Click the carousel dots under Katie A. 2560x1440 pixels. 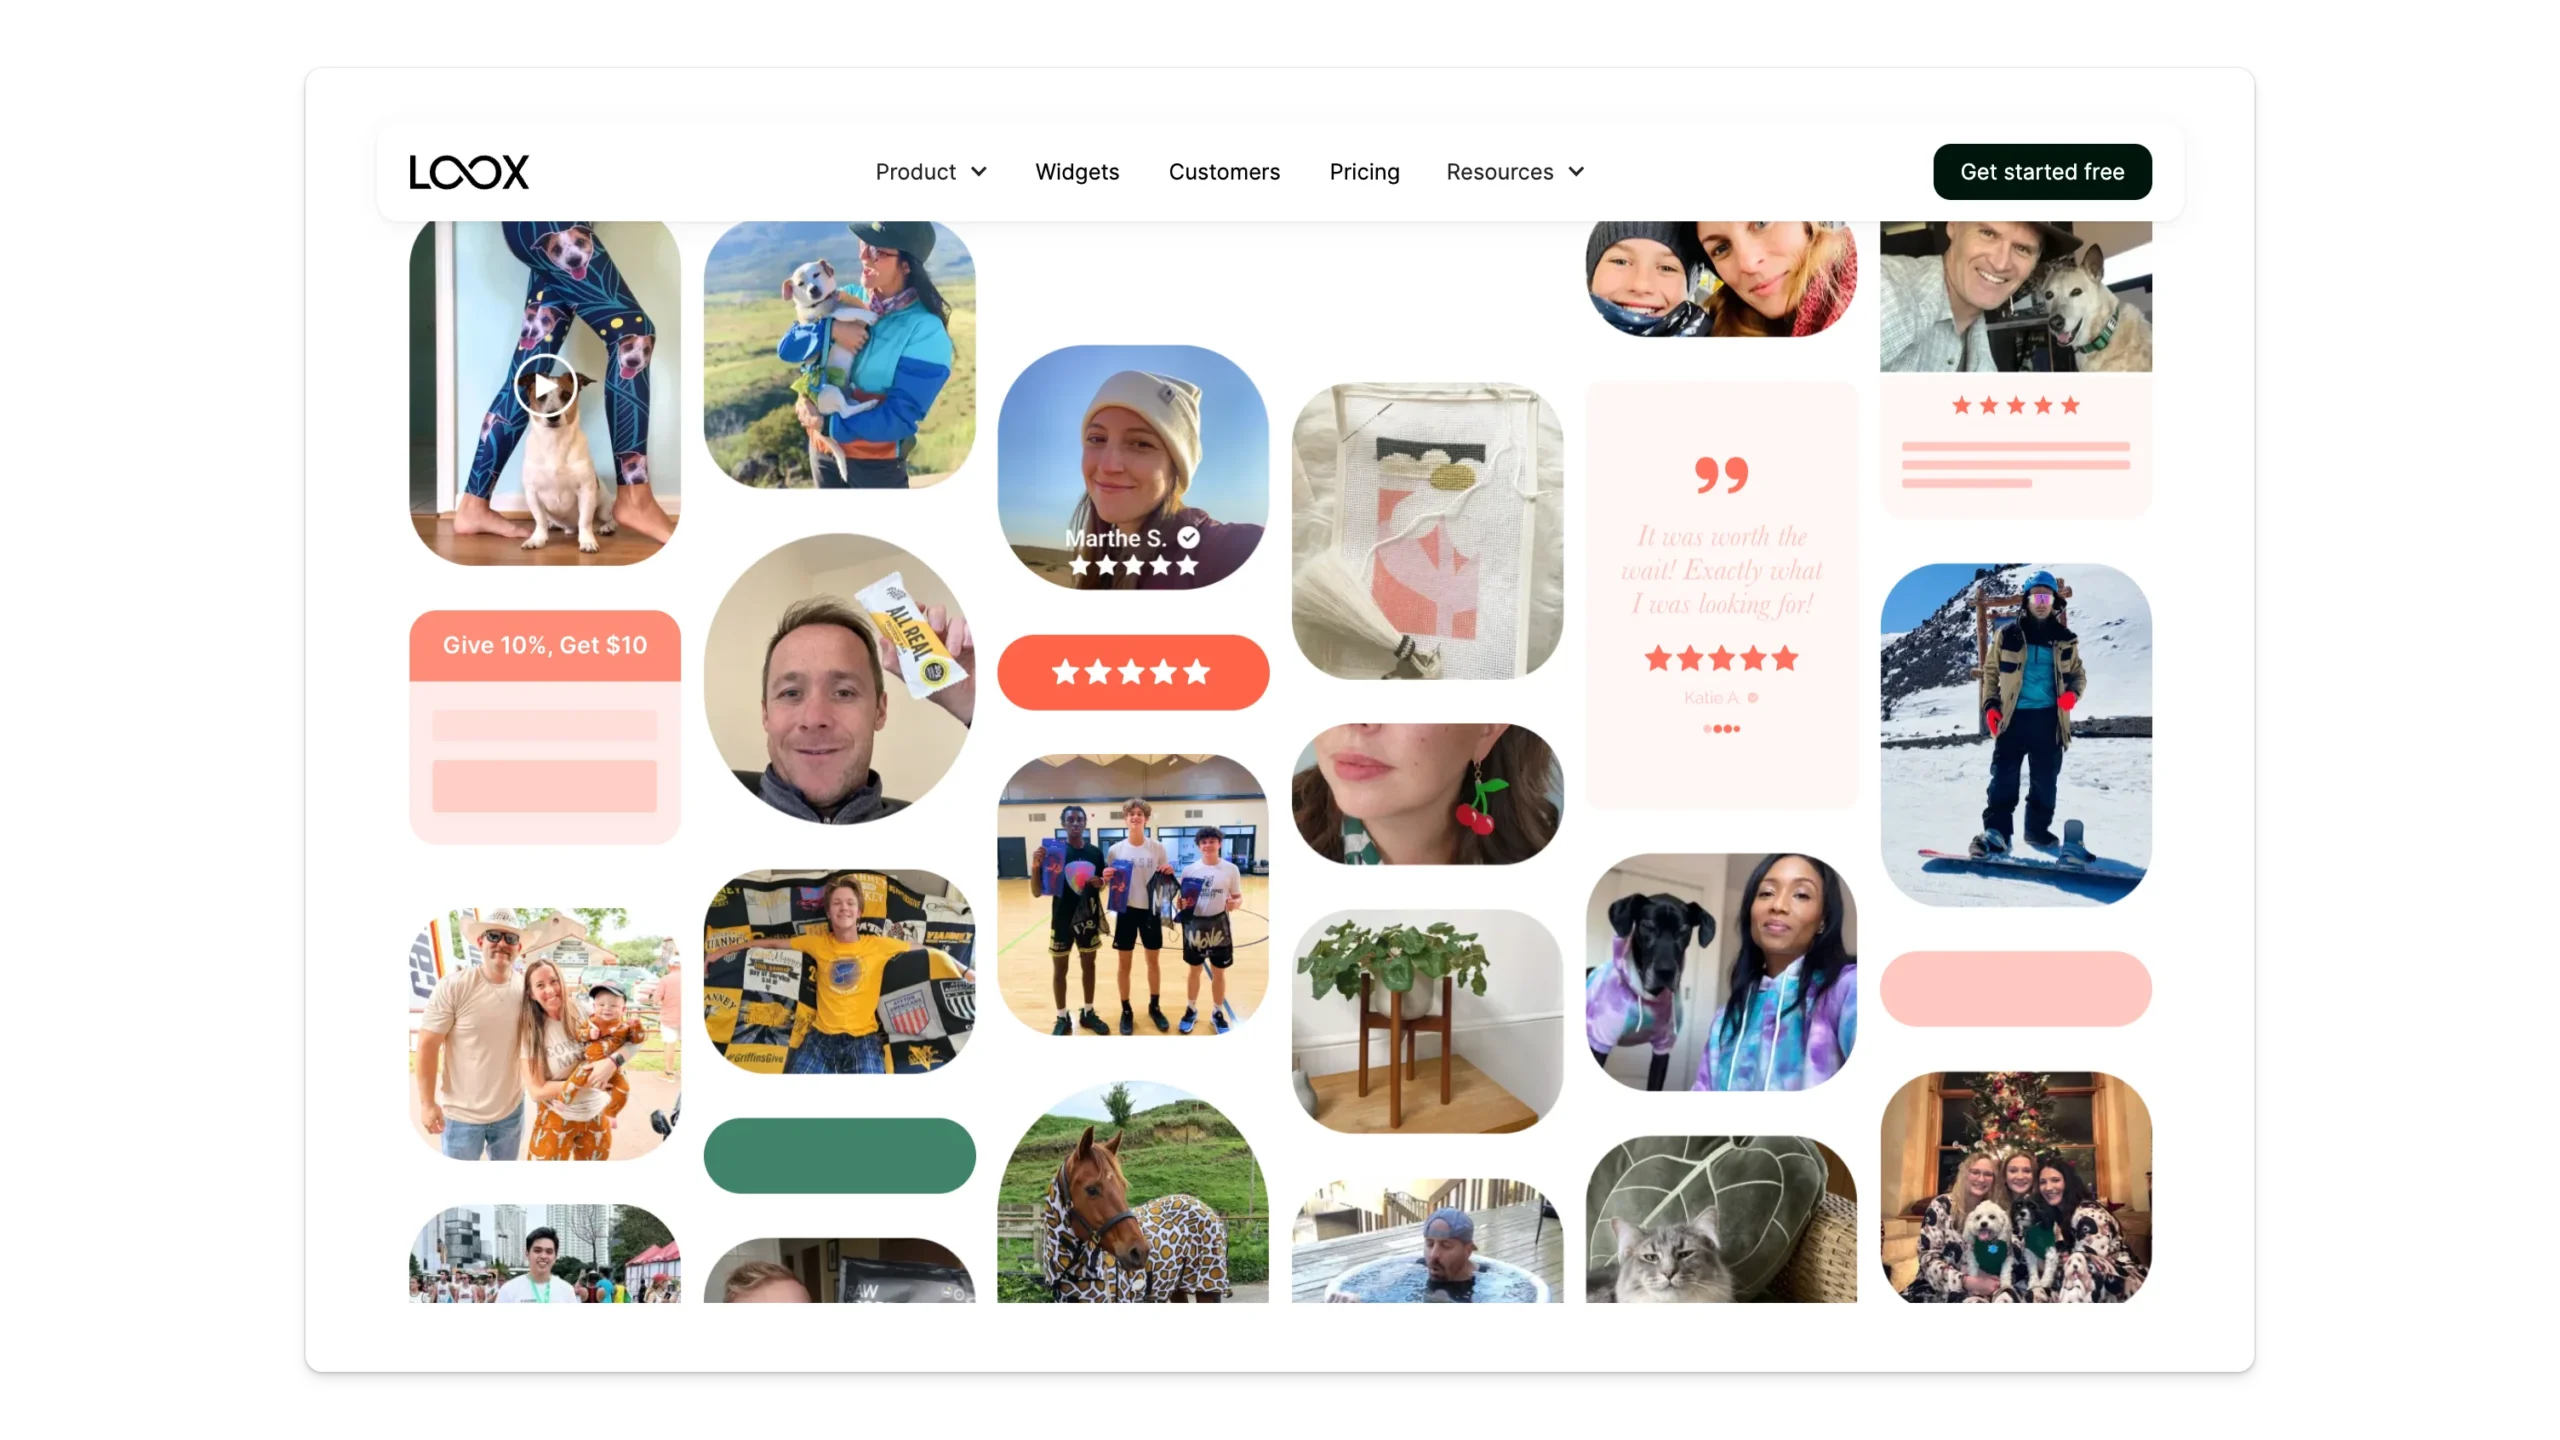point(1721,729)
